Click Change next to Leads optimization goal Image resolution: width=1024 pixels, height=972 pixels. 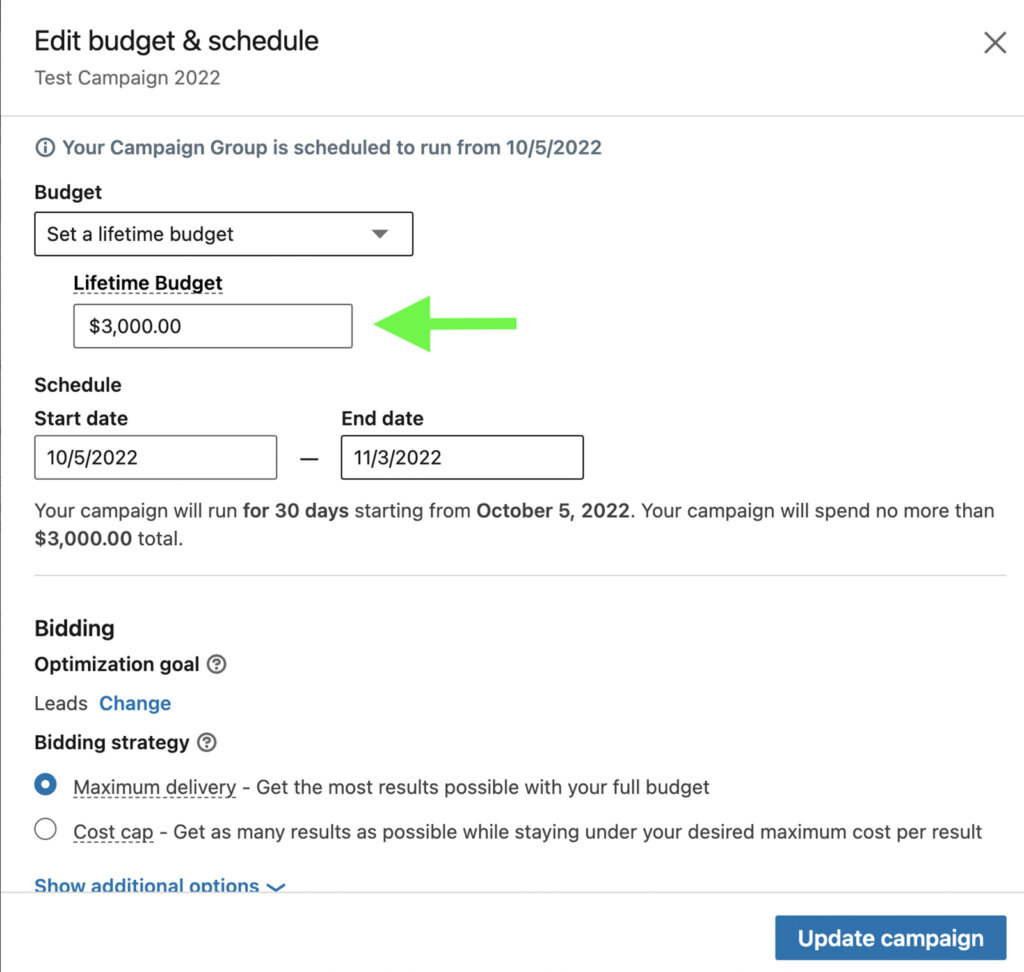click(x=135, y=703)
